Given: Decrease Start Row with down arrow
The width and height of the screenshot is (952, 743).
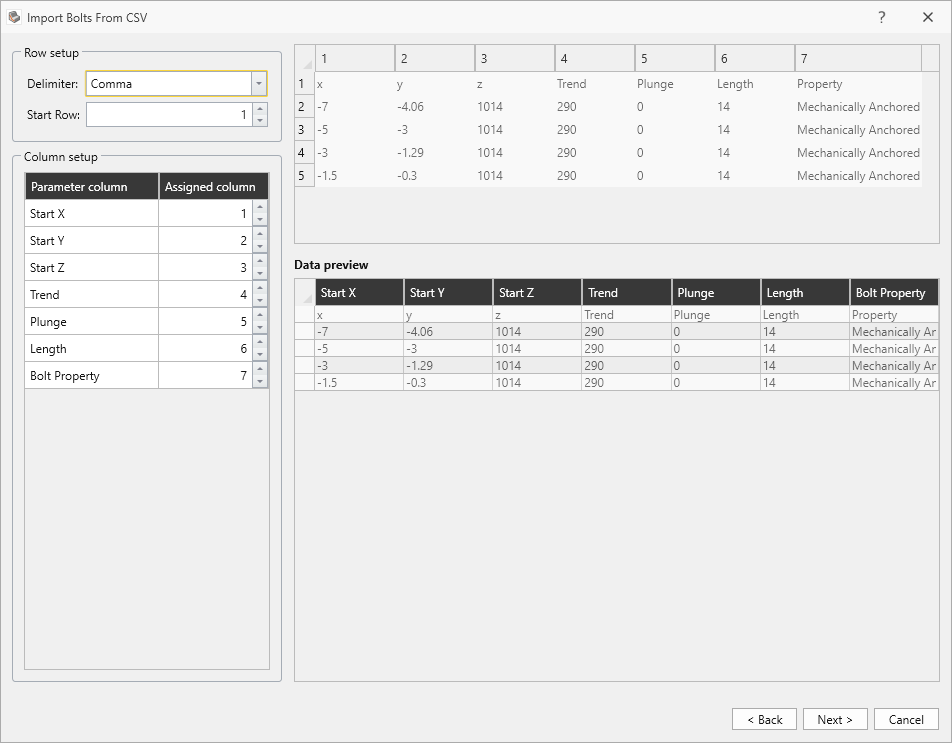Looking at the screenshot, I should pyautogui.click(x=260, y=121).
